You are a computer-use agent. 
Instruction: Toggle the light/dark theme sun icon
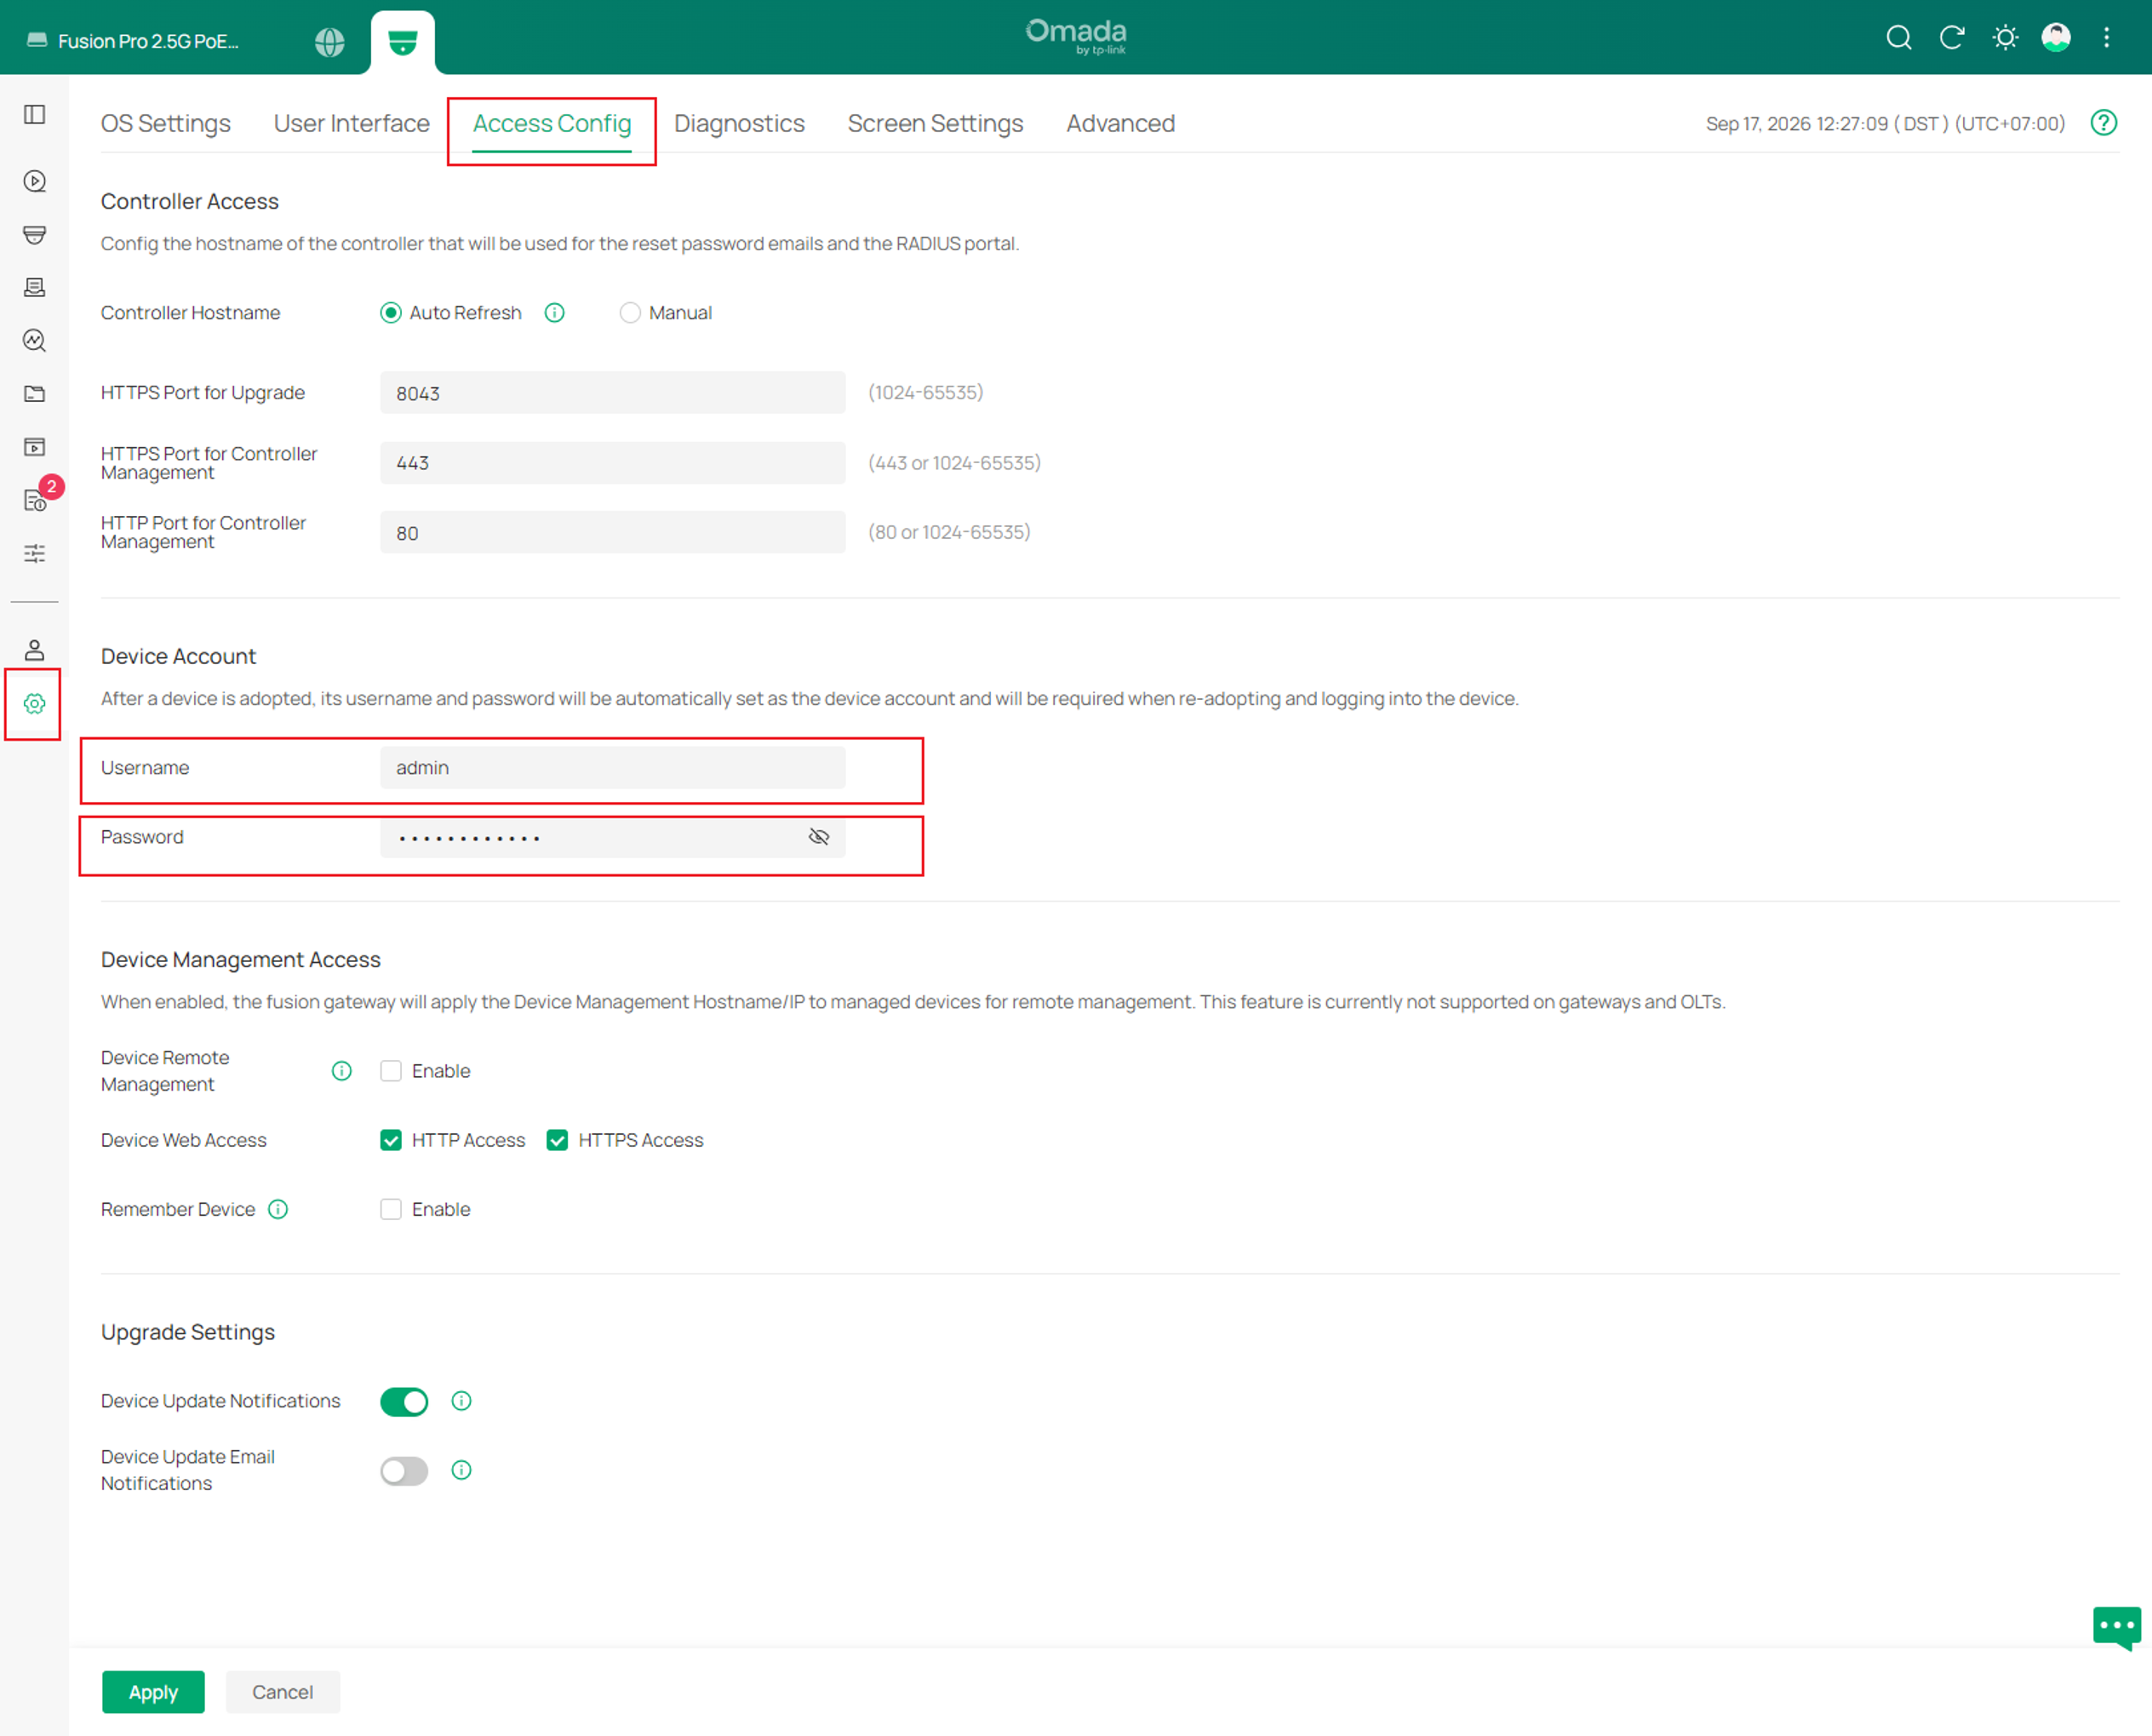(2005, 38)
